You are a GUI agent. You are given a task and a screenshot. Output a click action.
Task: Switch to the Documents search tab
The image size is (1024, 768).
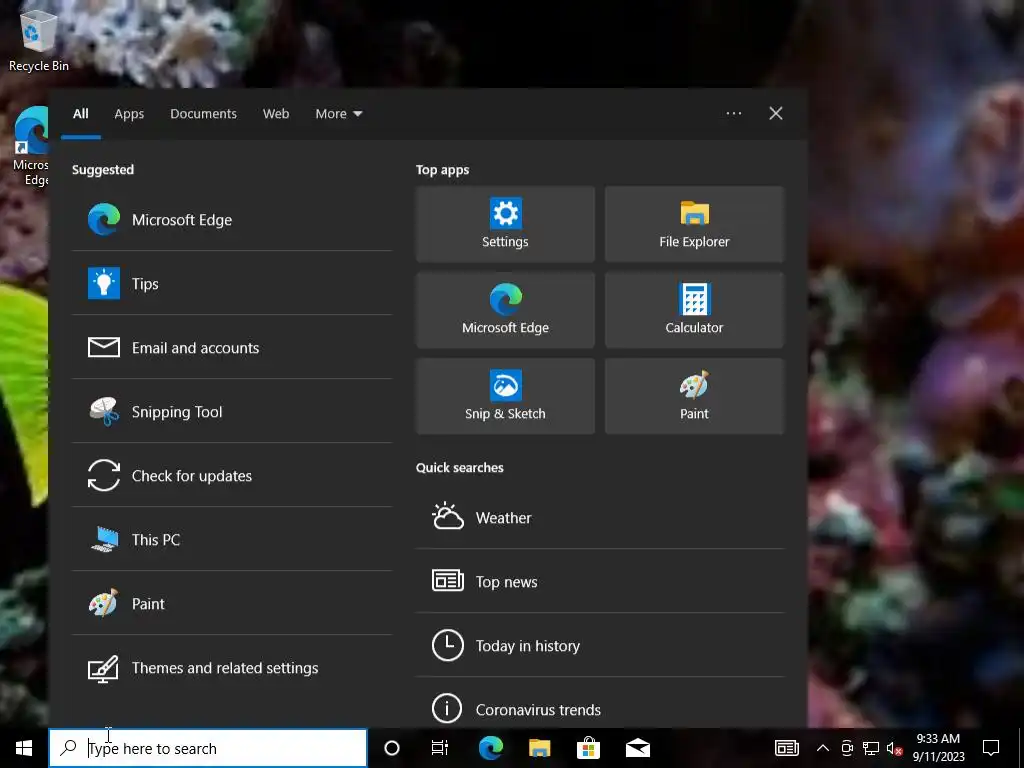[x=204, y=114]
